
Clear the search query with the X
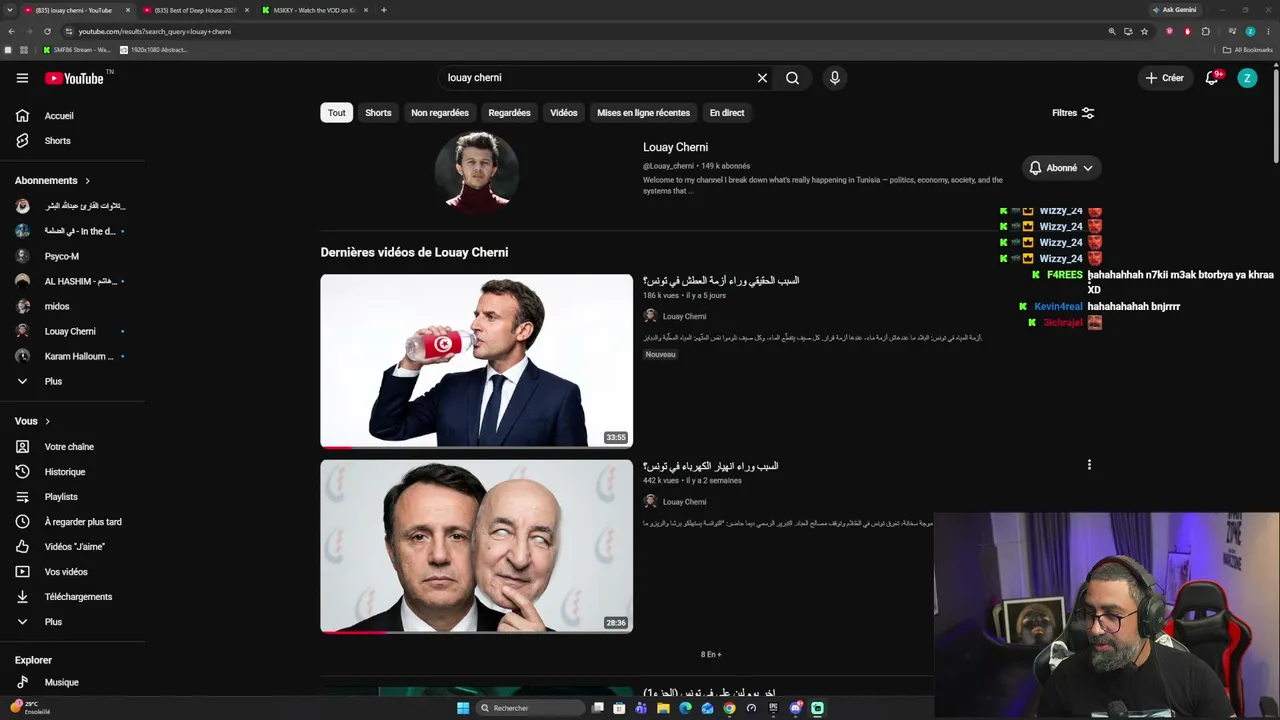point(762,78)
